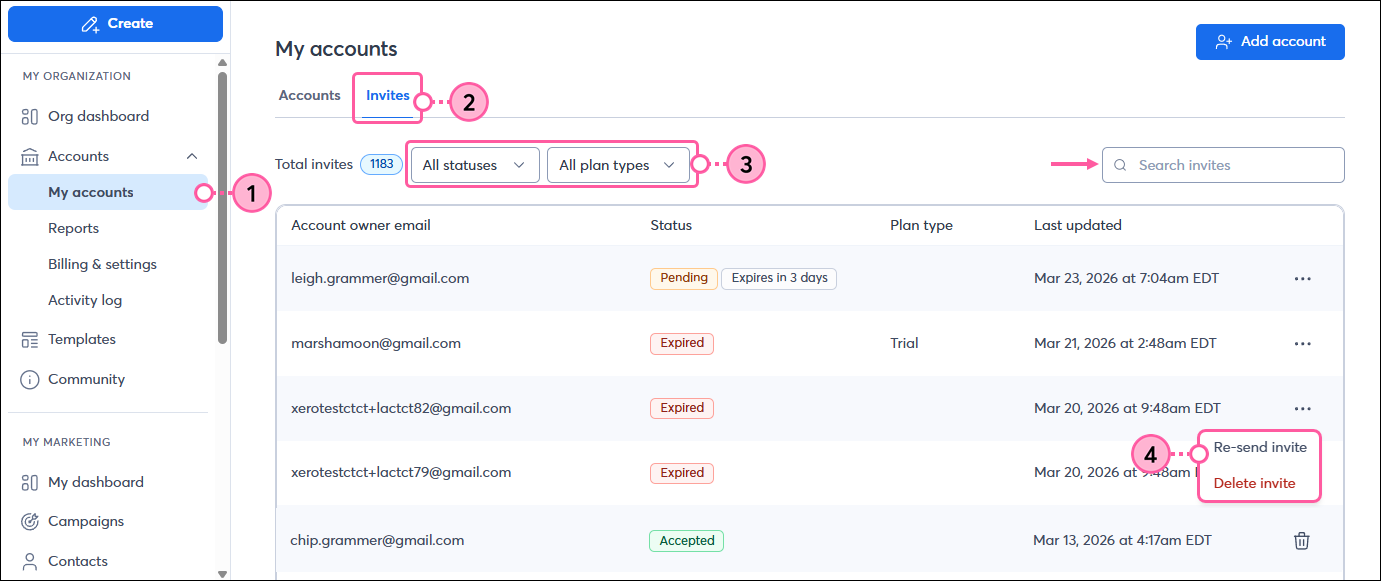This screenshot has width=1381, height=581.
Task: Open the ellipsis menu for leigh.grammer's invite
Action: (1301, 278)
